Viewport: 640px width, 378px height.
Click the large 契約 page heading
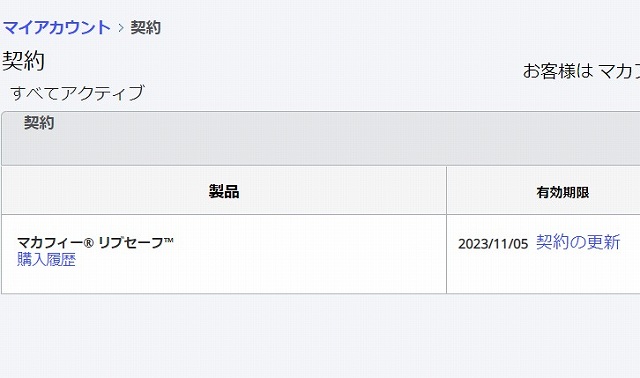pos(23,61)
